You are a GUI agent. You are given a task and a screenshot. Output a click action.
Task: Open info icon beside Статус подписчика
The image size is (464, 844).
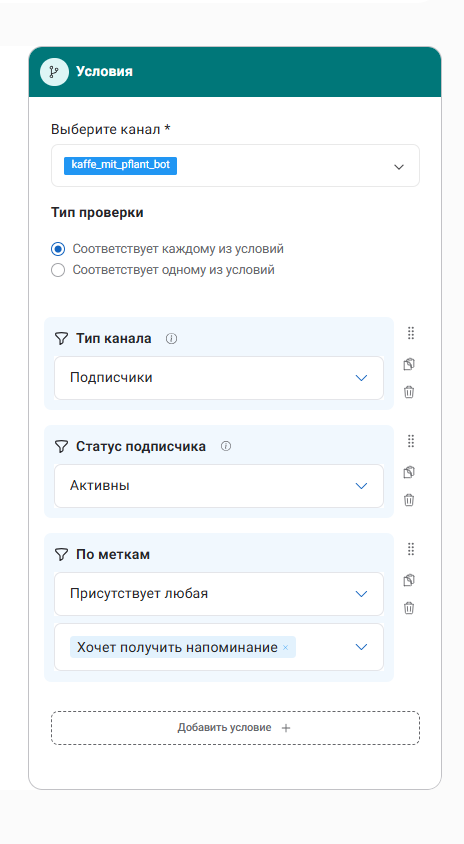pos(226,446)
